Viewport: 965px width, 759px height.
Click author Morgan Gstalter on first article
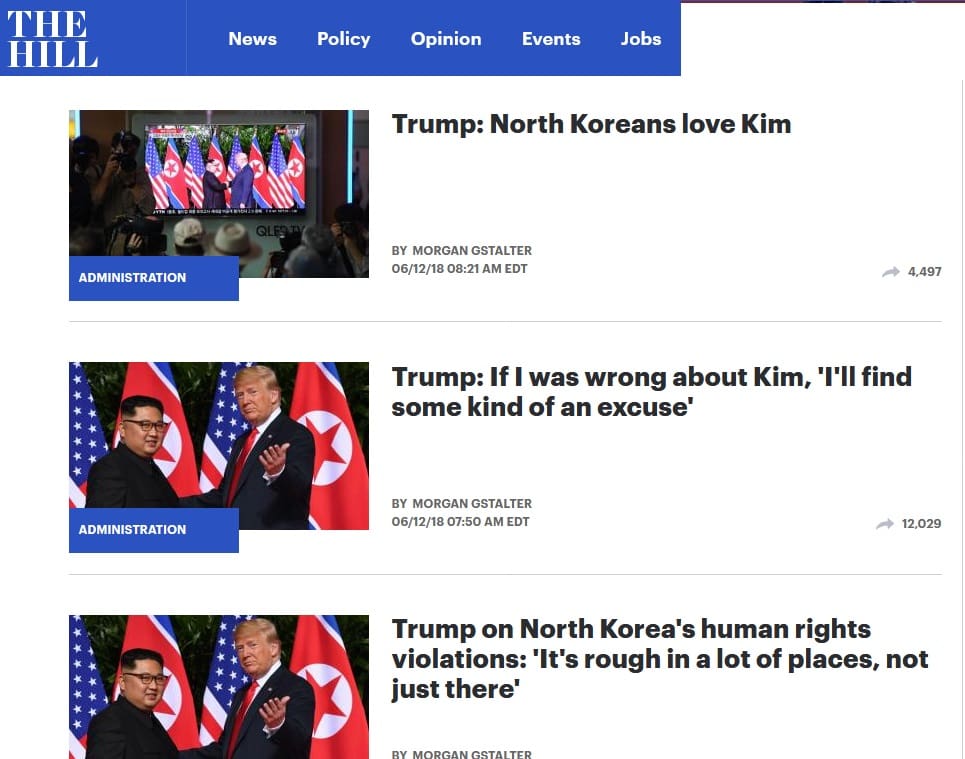(471, 251)
